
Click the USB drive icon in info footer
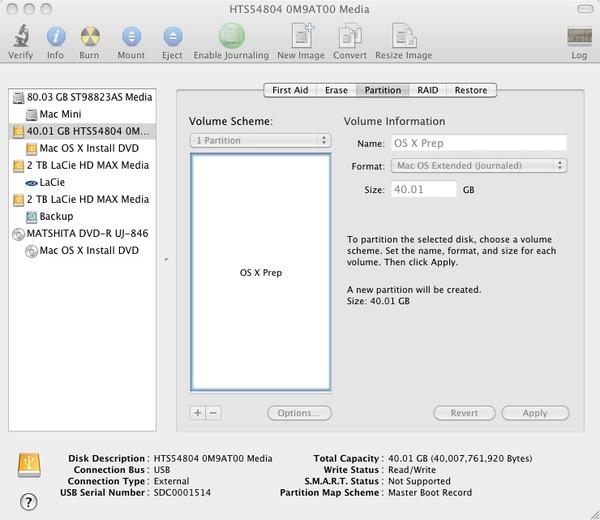29,465
